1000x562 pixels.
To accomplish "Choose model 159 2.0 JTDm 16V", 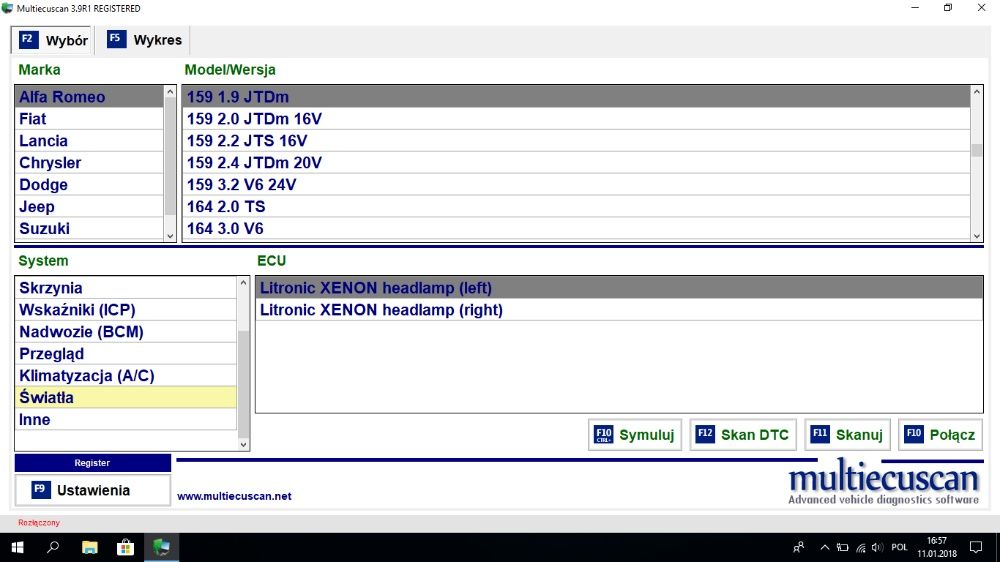I will point(577,119).
